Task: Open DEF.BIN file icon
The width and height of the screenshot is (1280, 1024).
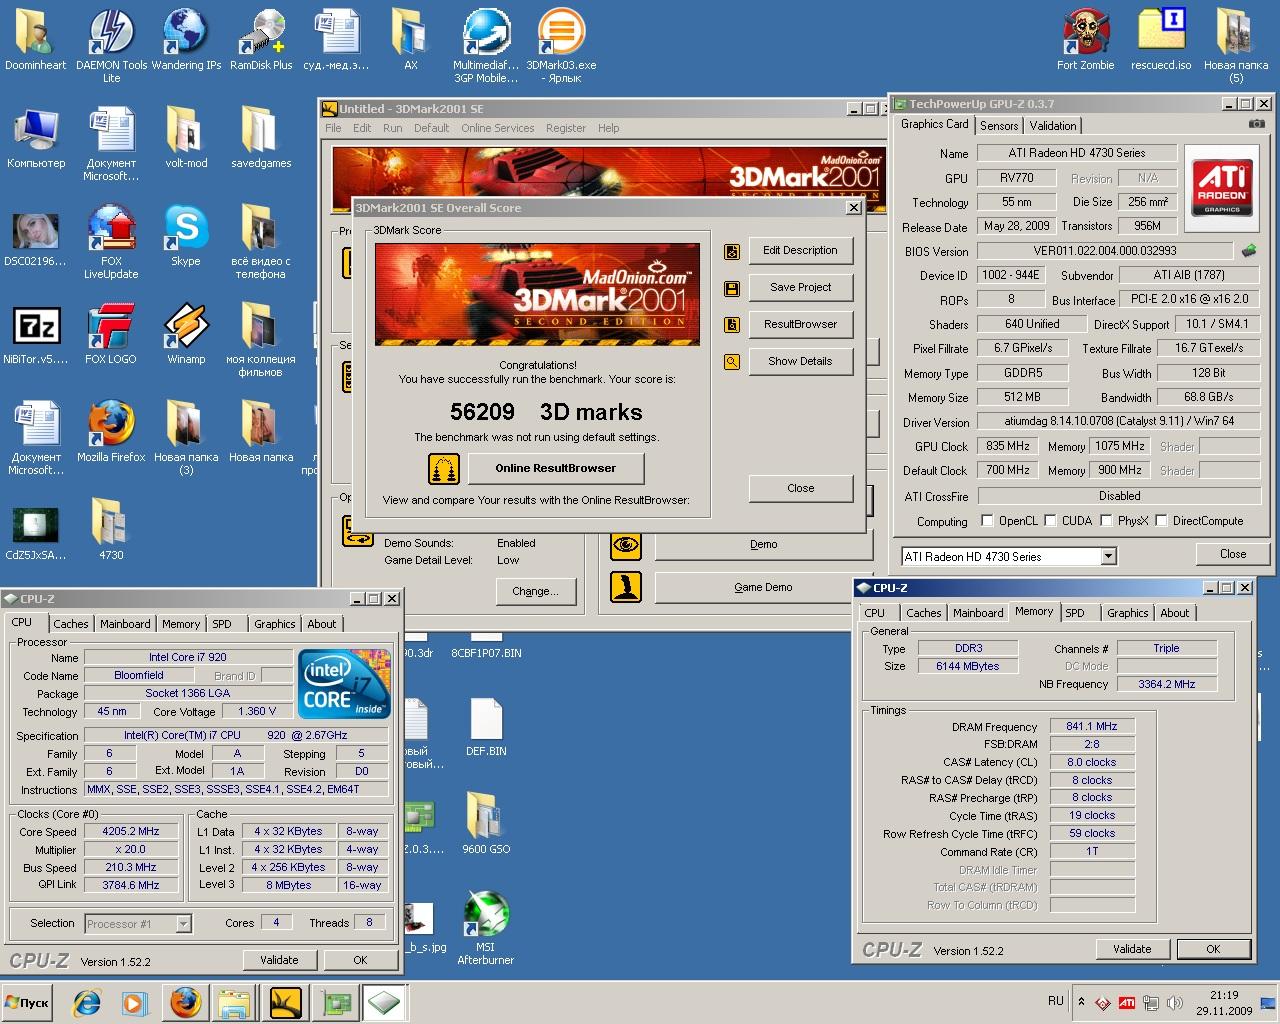Action: click(x=486, y=726)
